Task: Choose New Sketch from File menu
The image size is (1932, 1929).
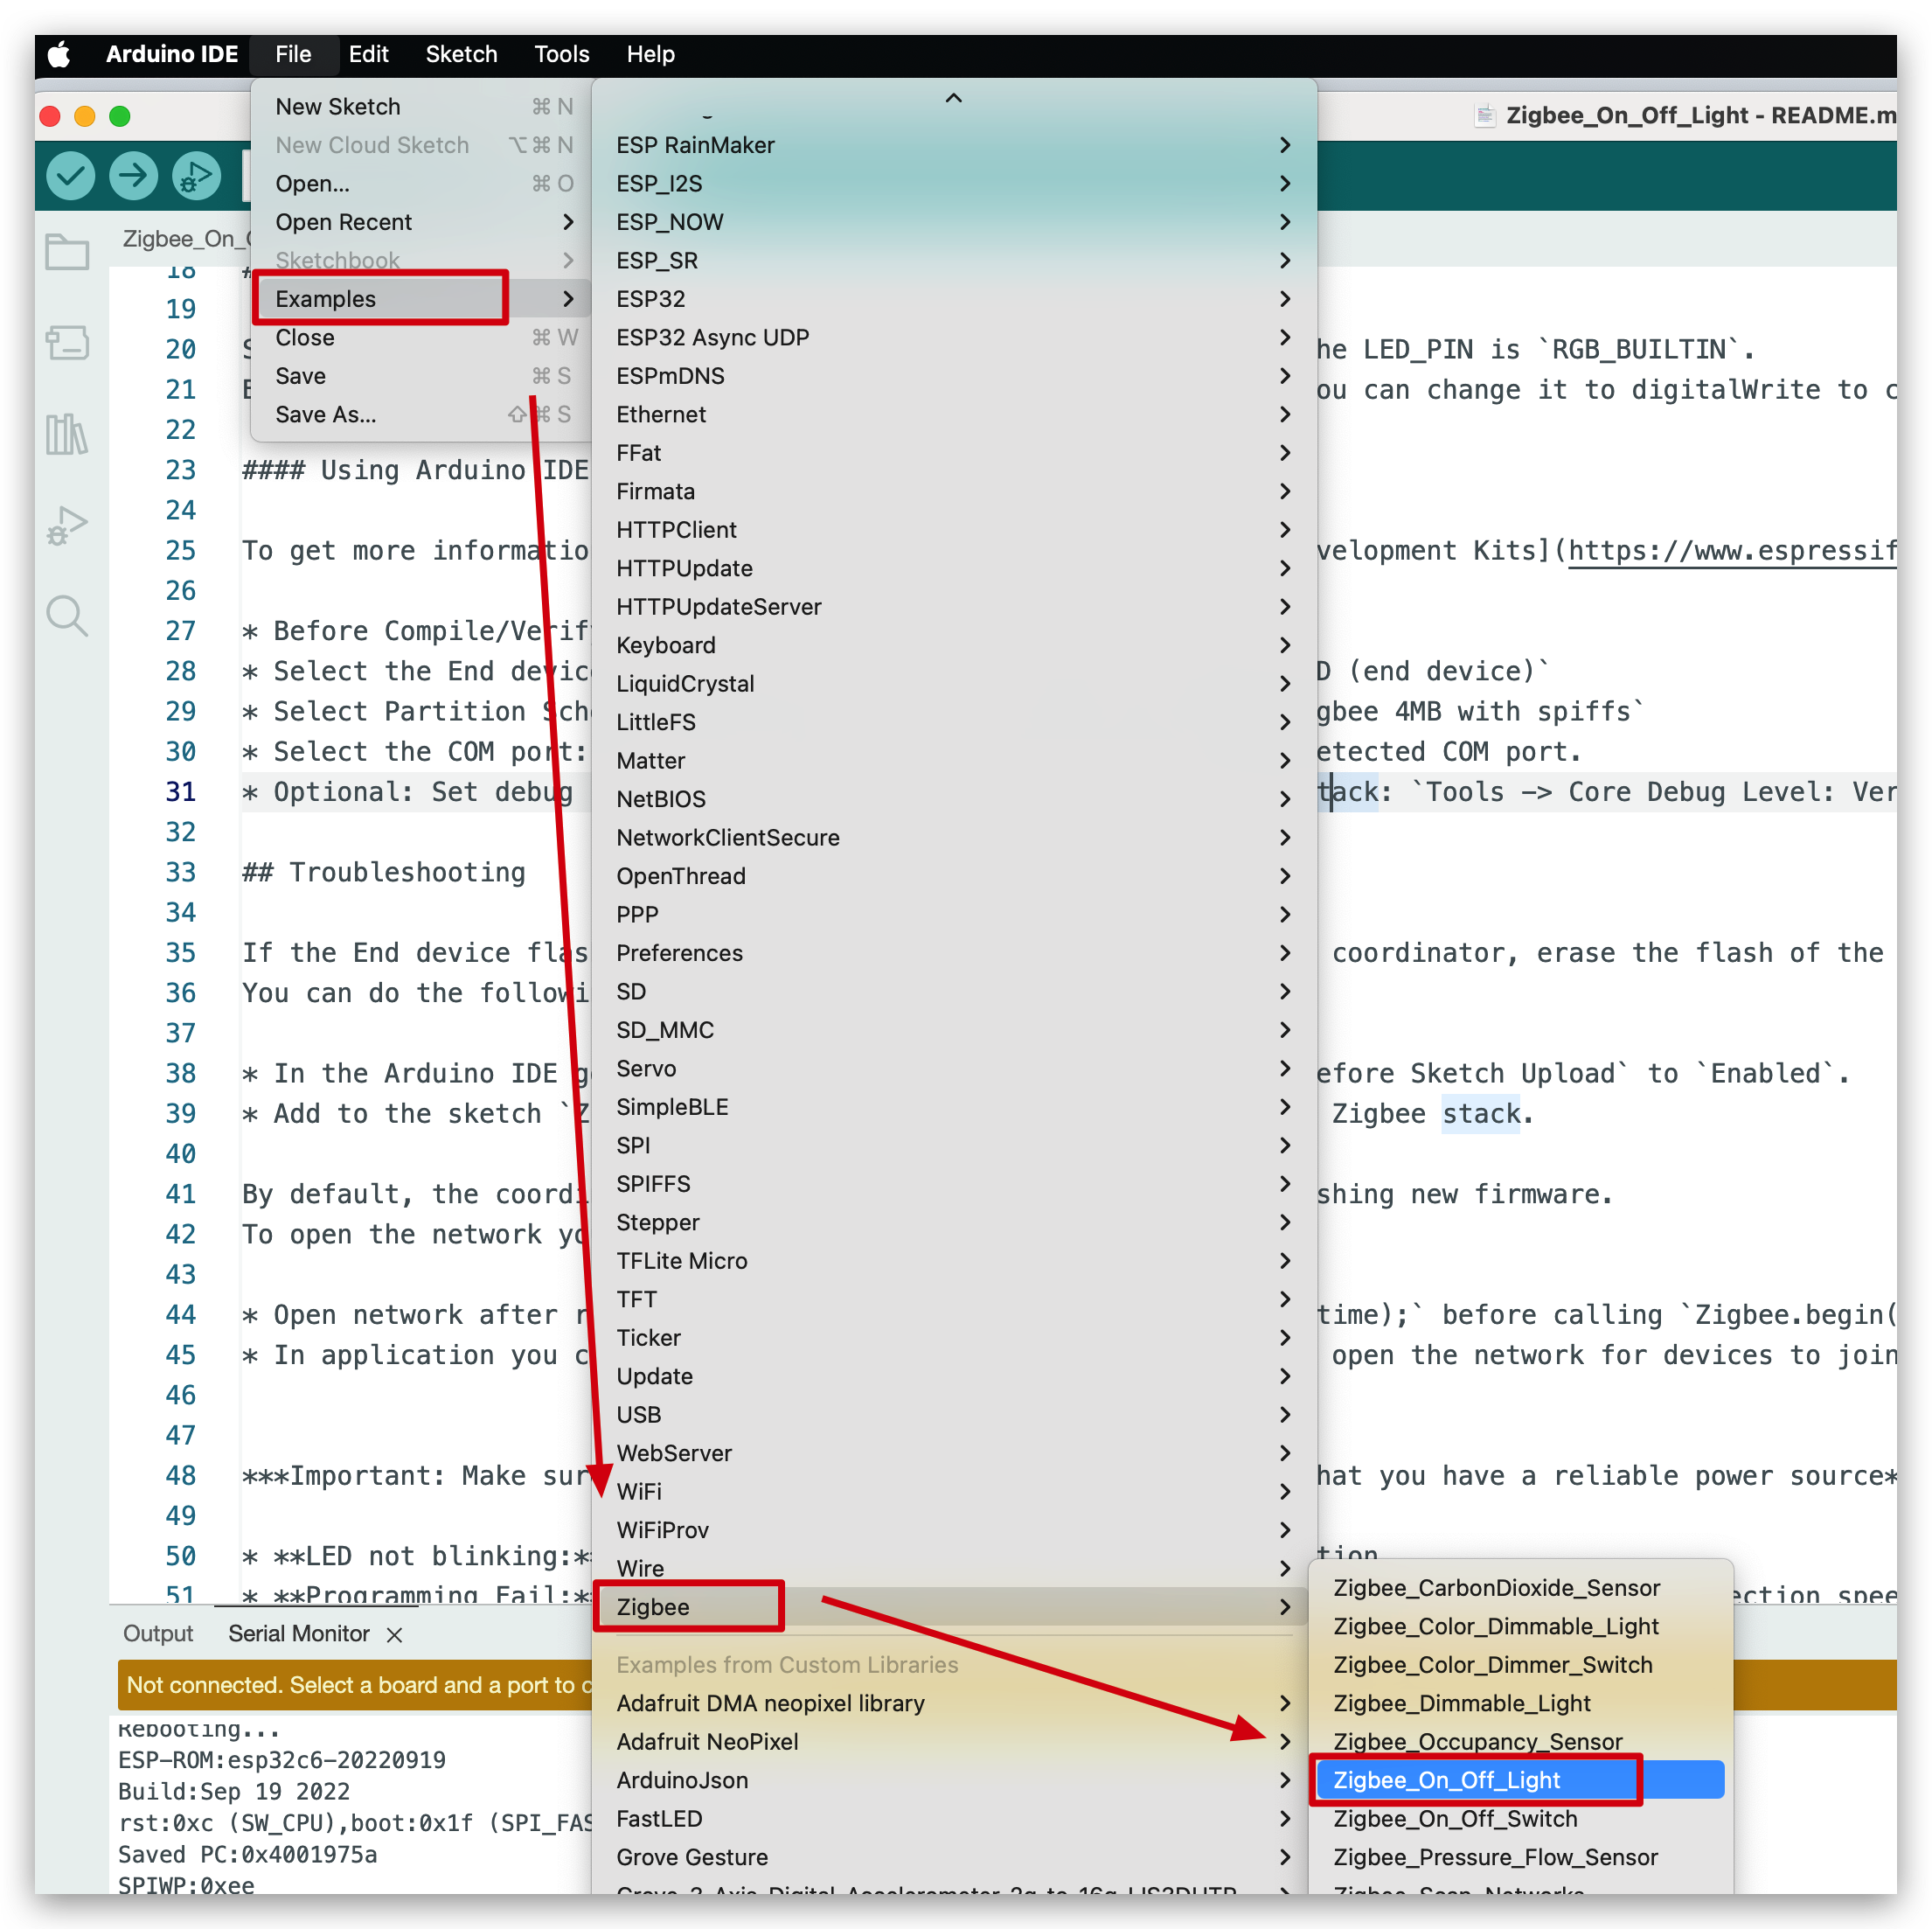Action: pos(421,106)
